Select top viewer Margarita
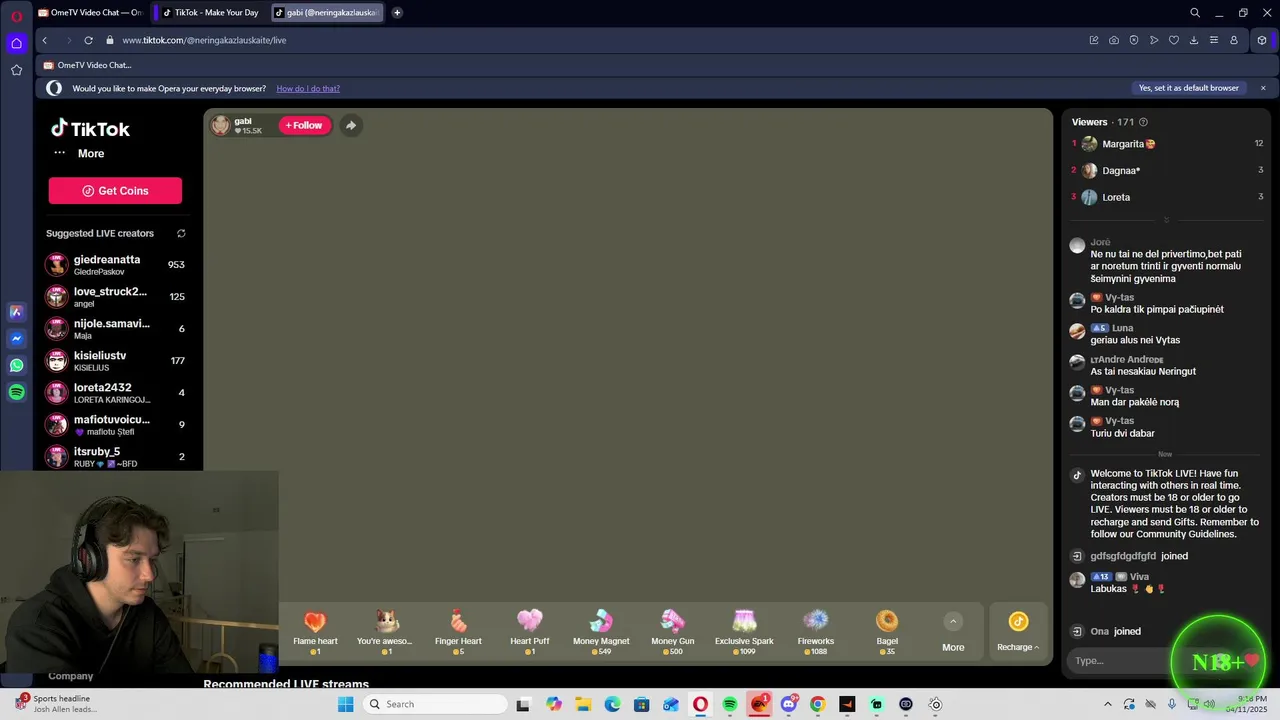This screenshot has width=1280, height=720. click(x=1167, y=144)
